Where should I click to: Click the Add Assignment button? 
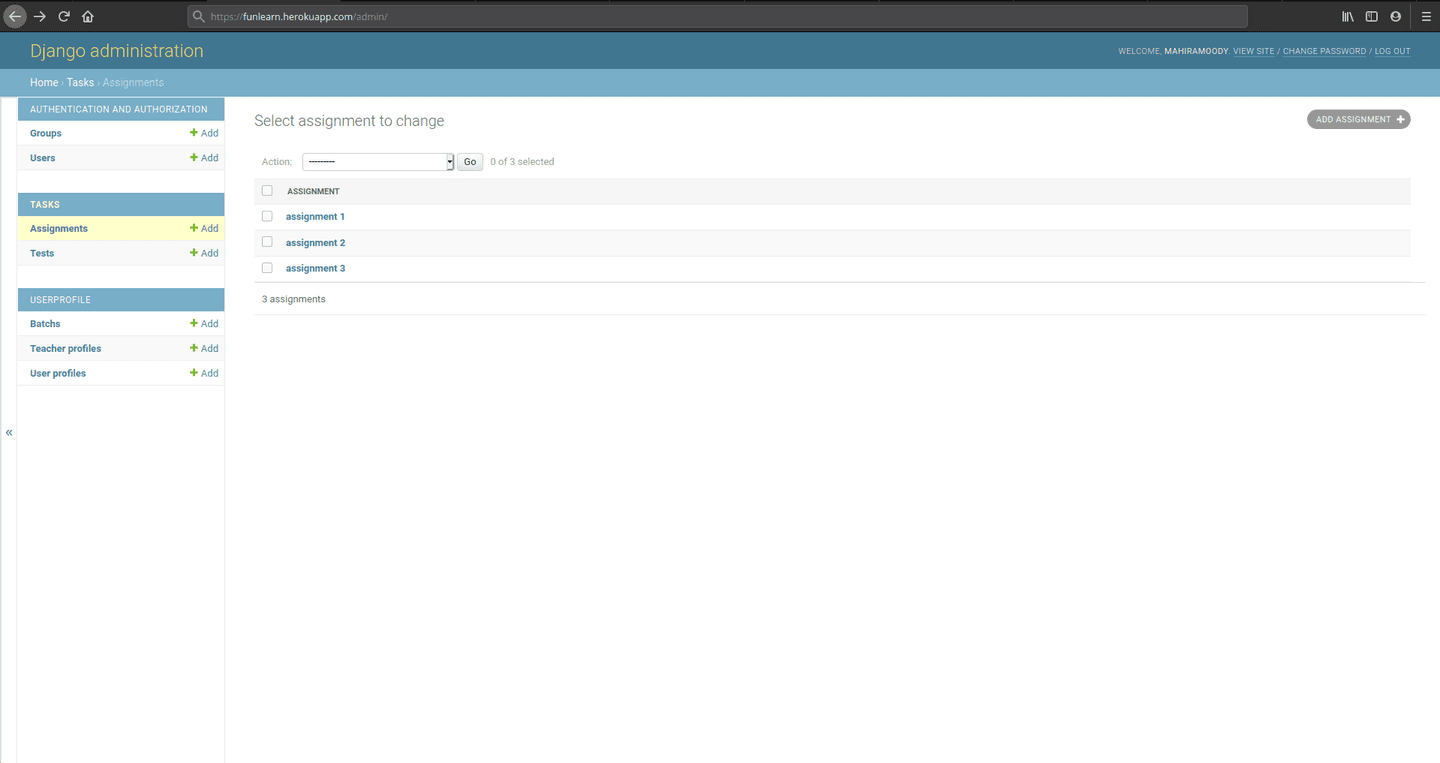pyautogui.click(x=1358, y=119)
